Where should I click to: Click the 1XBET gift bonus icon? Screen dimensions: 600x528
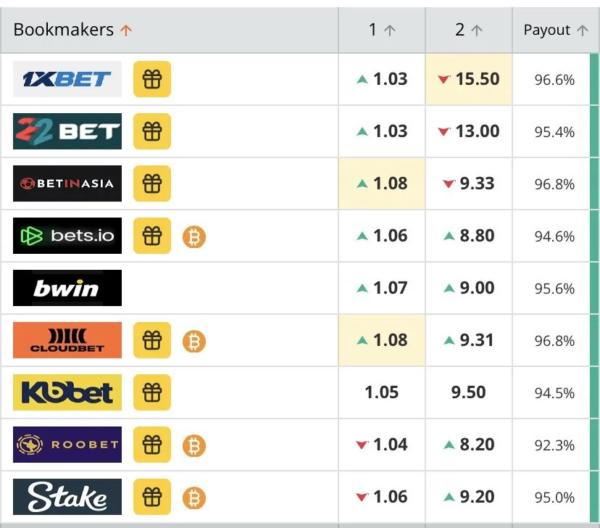tap(152, 79)
